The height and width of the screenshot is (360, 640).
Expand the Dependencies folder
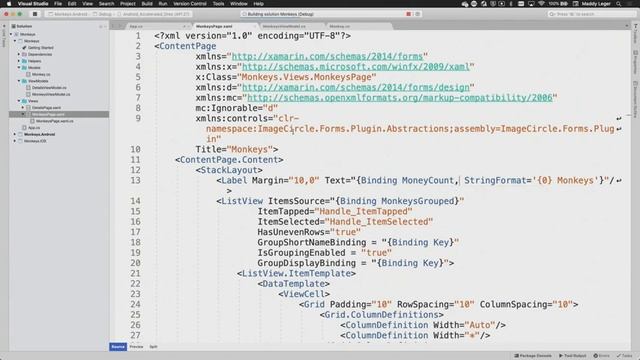[x=18, y=54]
